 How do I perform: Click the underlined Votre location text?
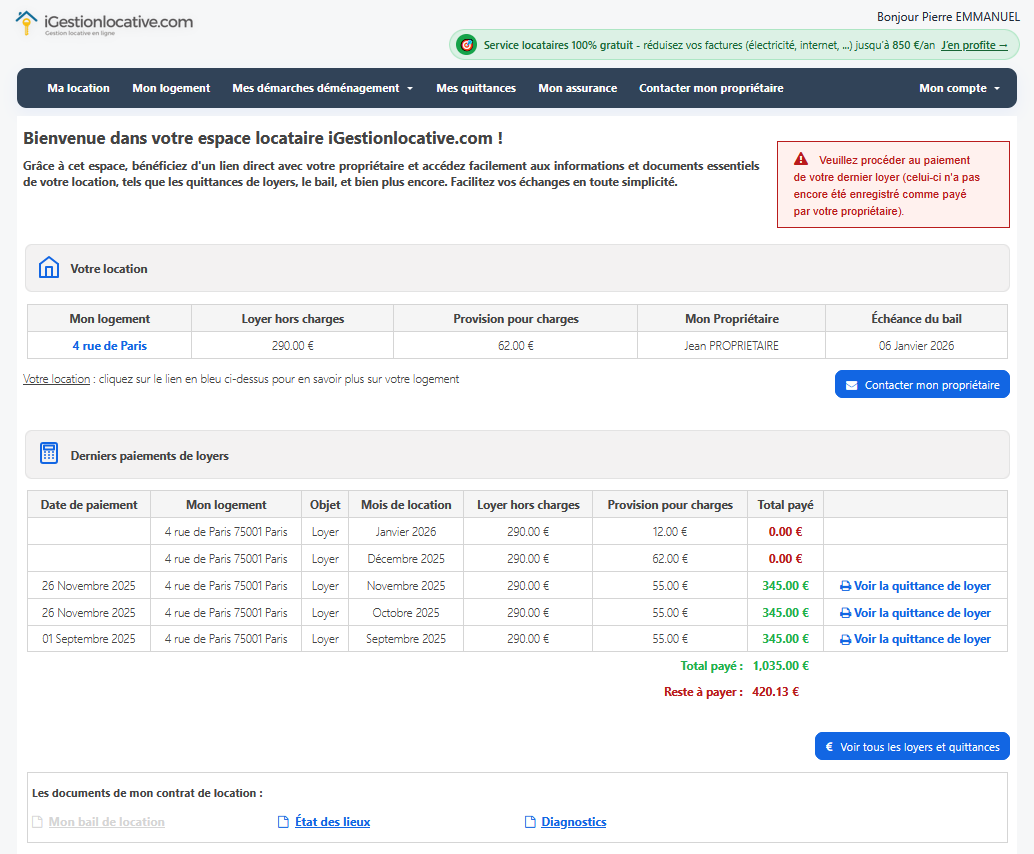point(57,379)
